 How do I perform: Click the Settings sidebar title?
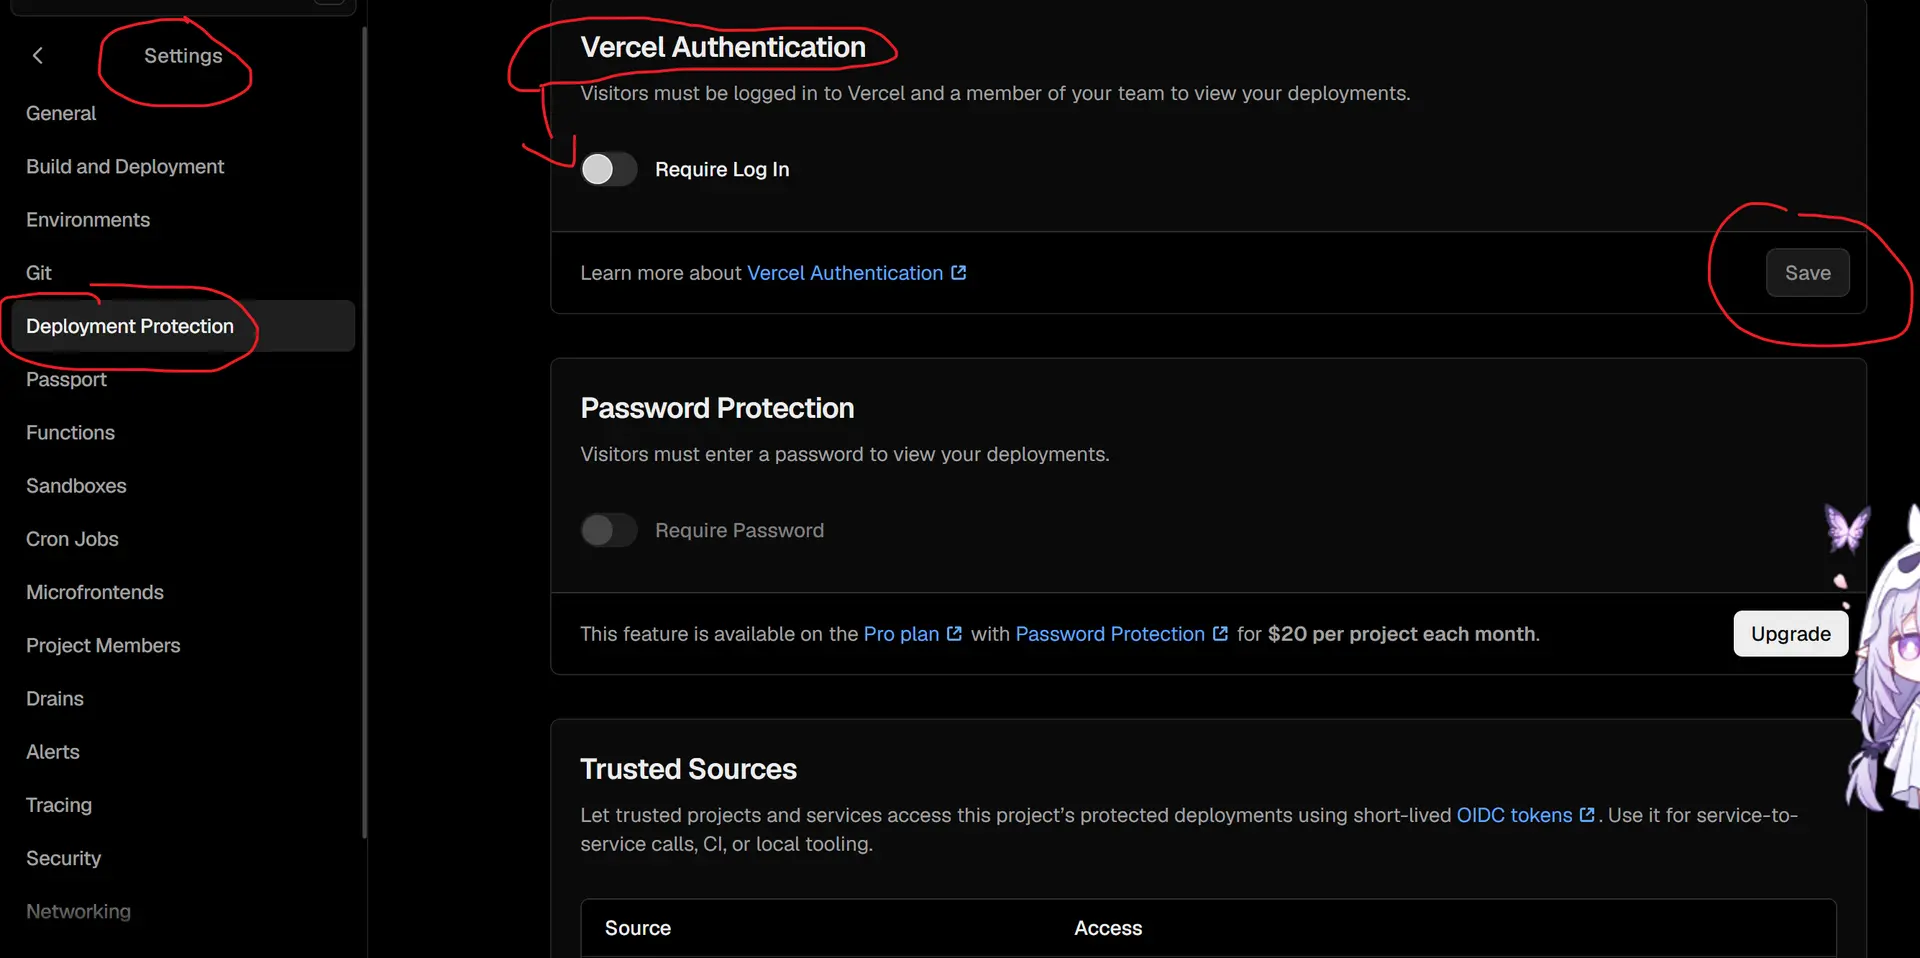coord(183,56)
